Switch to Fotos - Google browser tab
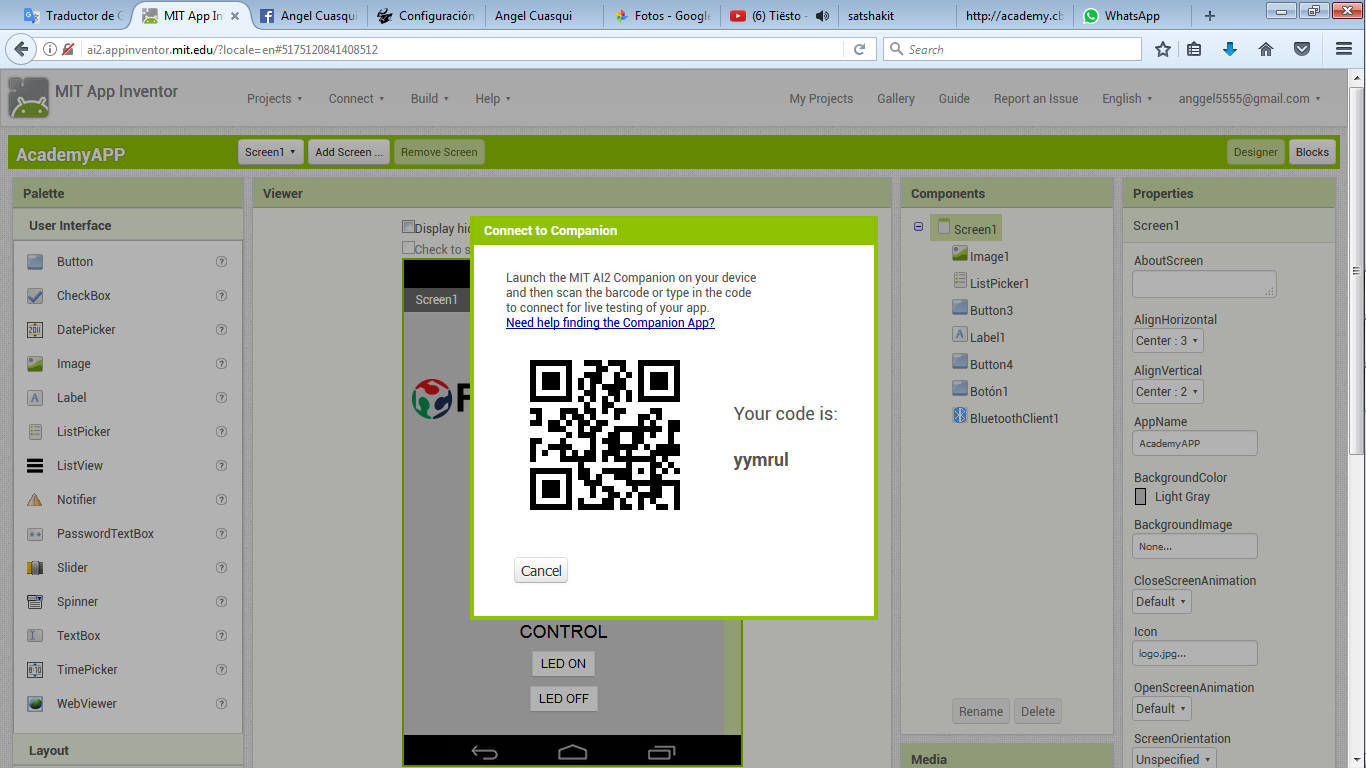Screen dimensions: 1366x768 pos(661,16)
